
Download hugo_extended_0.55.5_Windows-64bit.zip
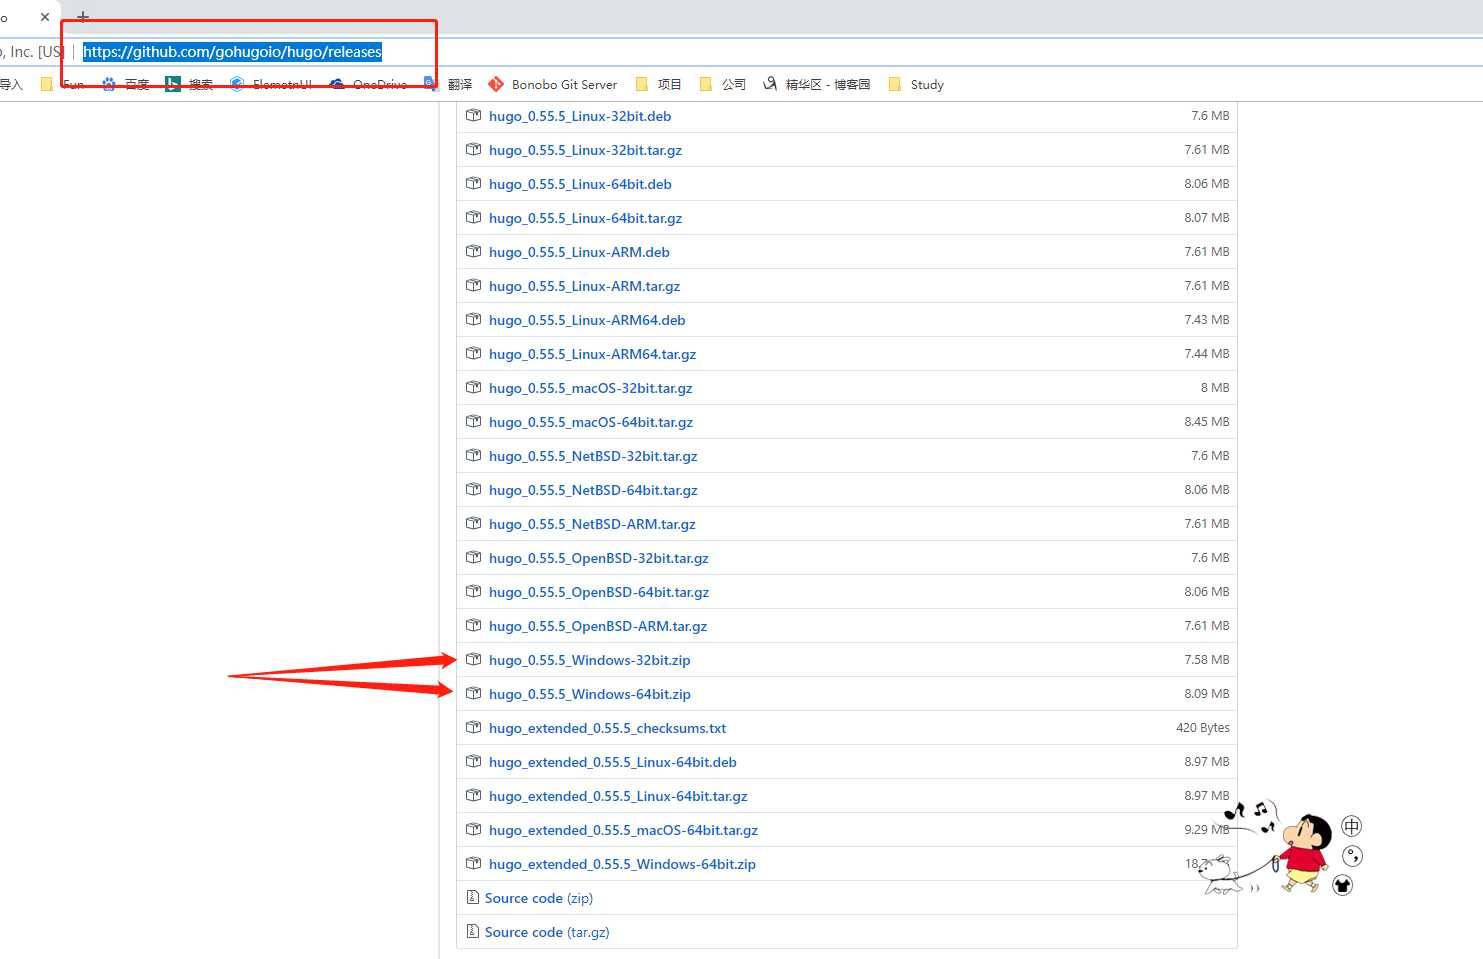point(622,864)
